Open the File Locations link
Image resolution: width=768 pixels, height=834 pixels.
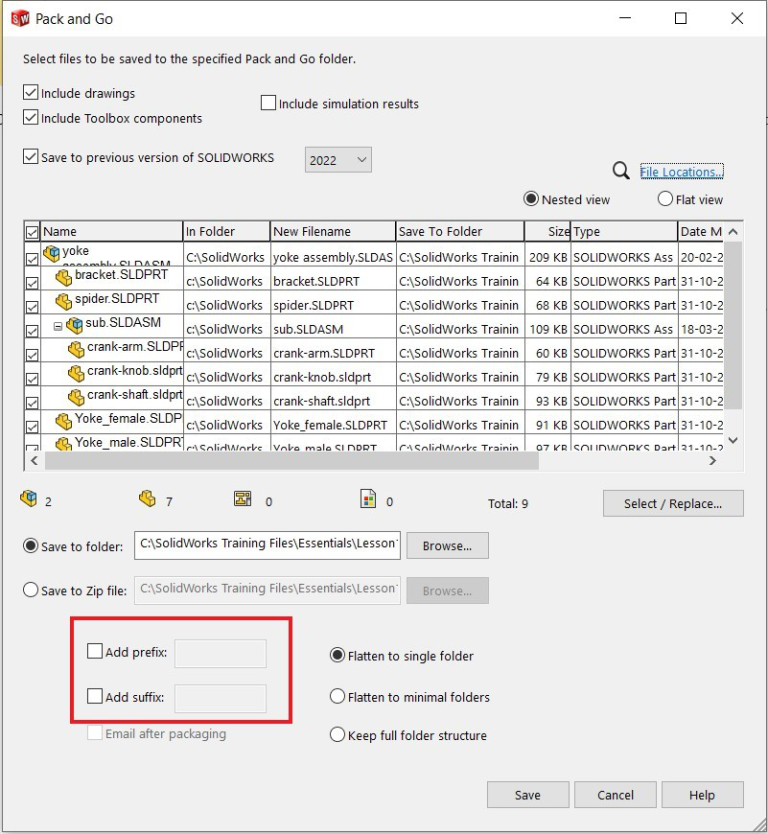point(681,172)
